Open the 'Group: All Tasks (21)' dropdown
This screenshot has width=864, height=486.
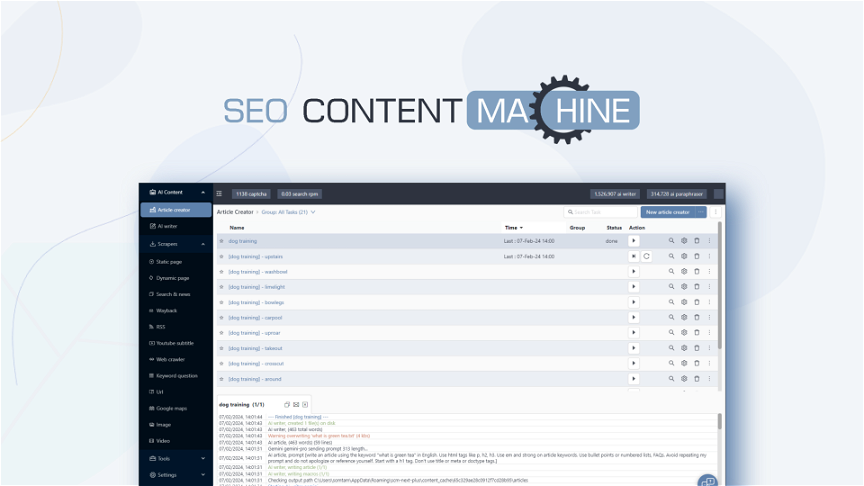288,212
